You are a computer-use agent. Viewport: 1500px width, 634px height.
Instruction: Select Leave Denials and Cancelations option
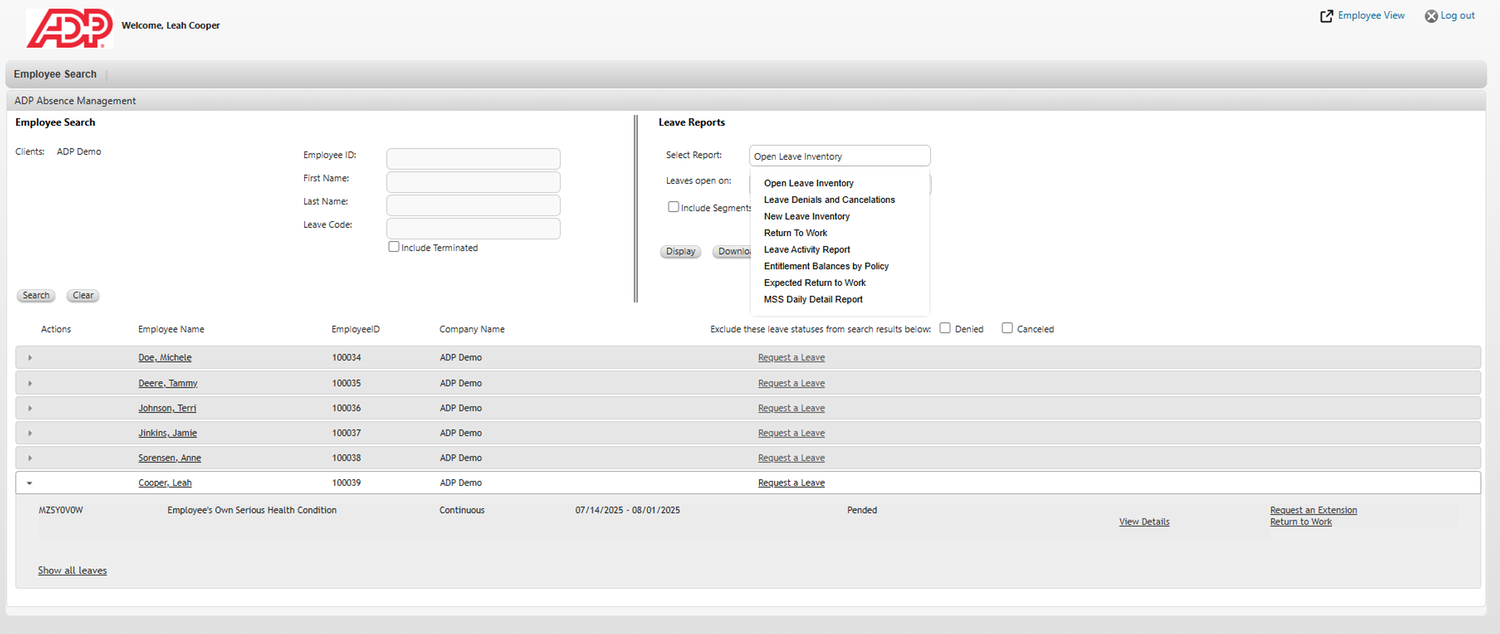click(829, 200)
